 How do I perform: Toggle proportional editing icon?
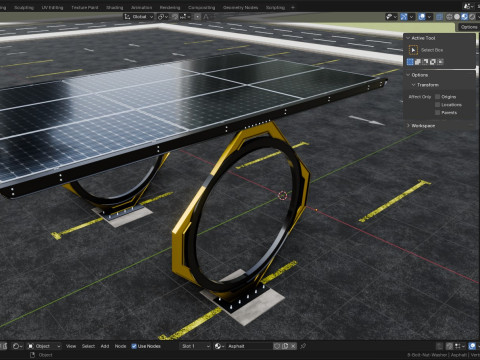198,17
